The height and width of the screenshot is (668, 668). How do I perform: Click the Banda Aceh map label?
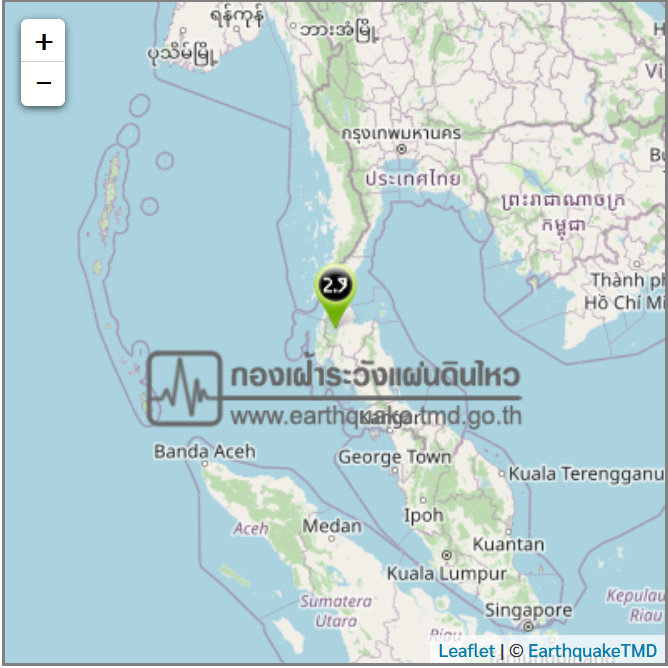tap(204, 451)
